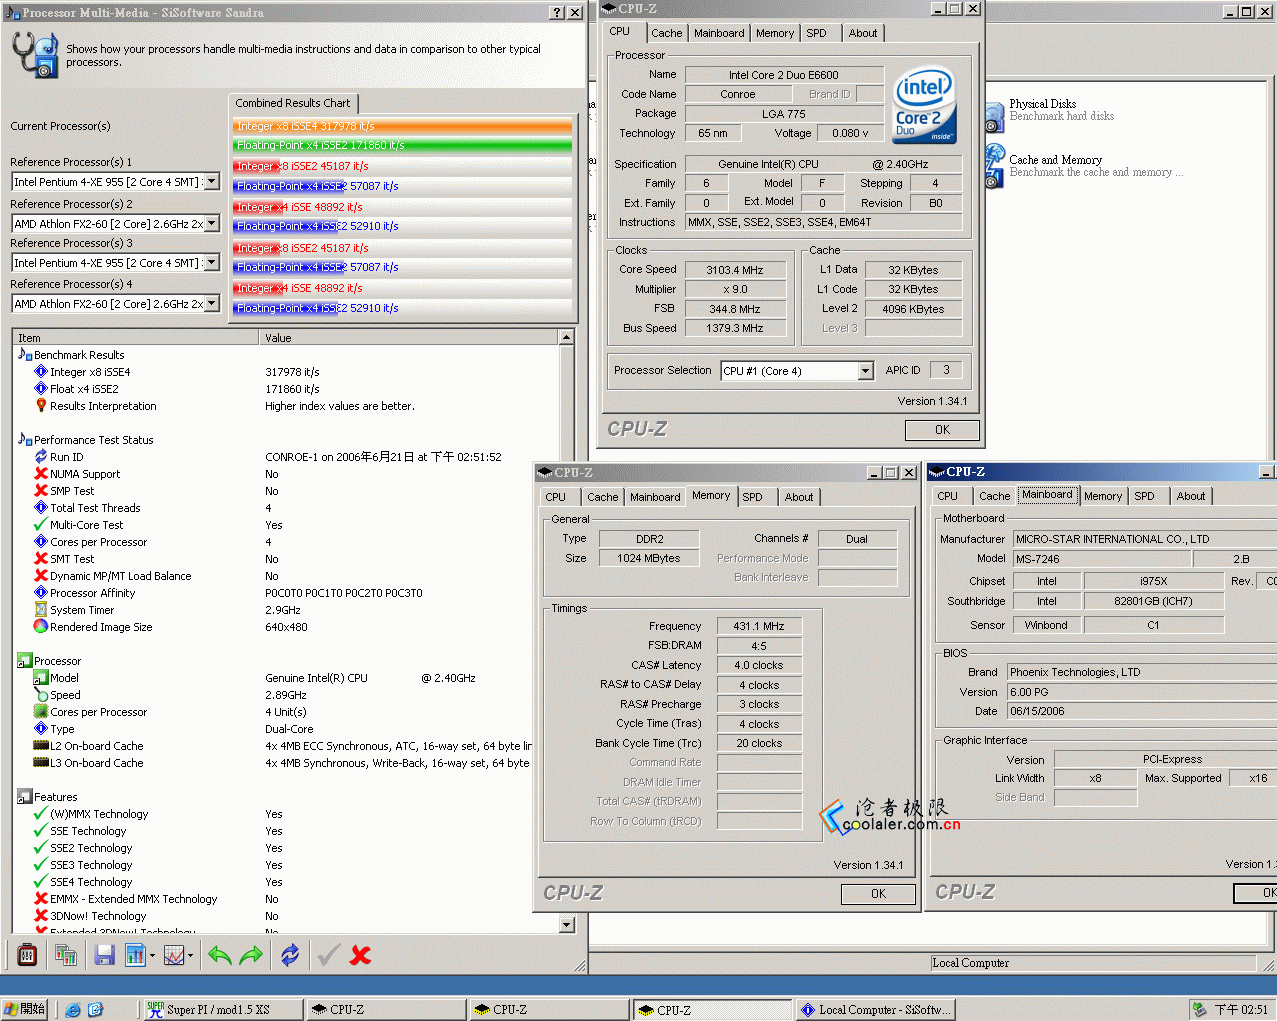Click the Item column header
The width and height of the screenshot is (1277, 1021).
(136, 338)
